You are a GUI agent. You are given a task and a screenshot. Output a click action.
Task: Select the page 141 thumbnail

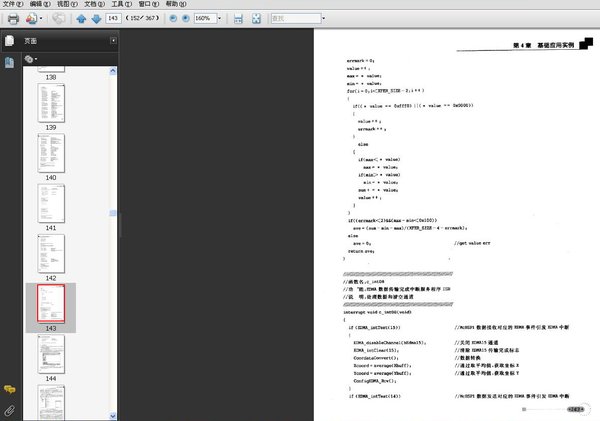pyautogui.click(x=51, y=204)
